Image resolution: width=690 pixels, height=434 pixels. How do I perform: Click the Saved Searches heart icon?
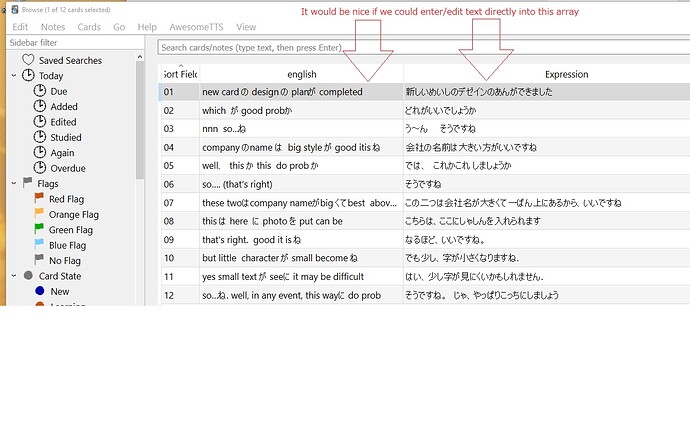(28, 60)
